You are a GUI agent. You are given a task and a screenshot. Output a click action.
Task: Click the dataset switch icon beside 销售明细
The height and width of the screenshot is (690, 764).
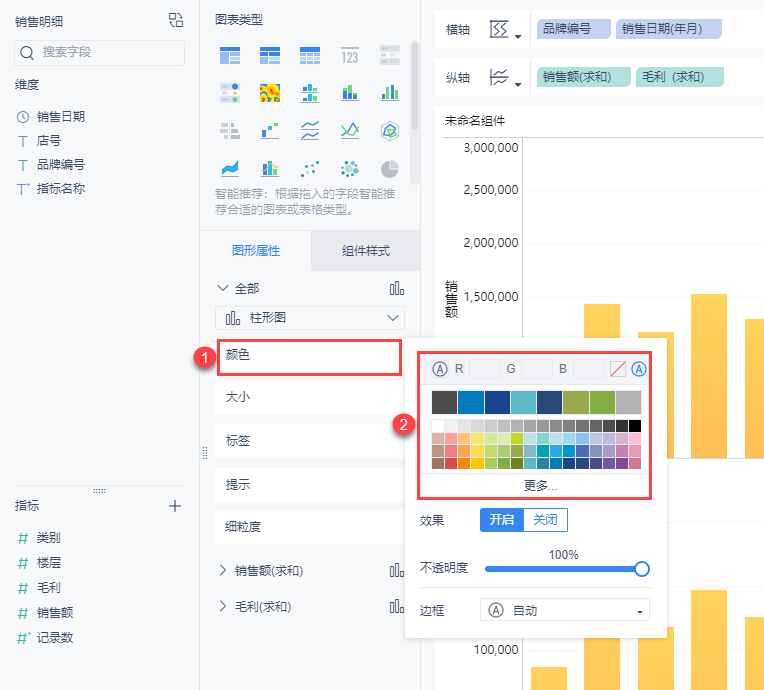(175, 20)
